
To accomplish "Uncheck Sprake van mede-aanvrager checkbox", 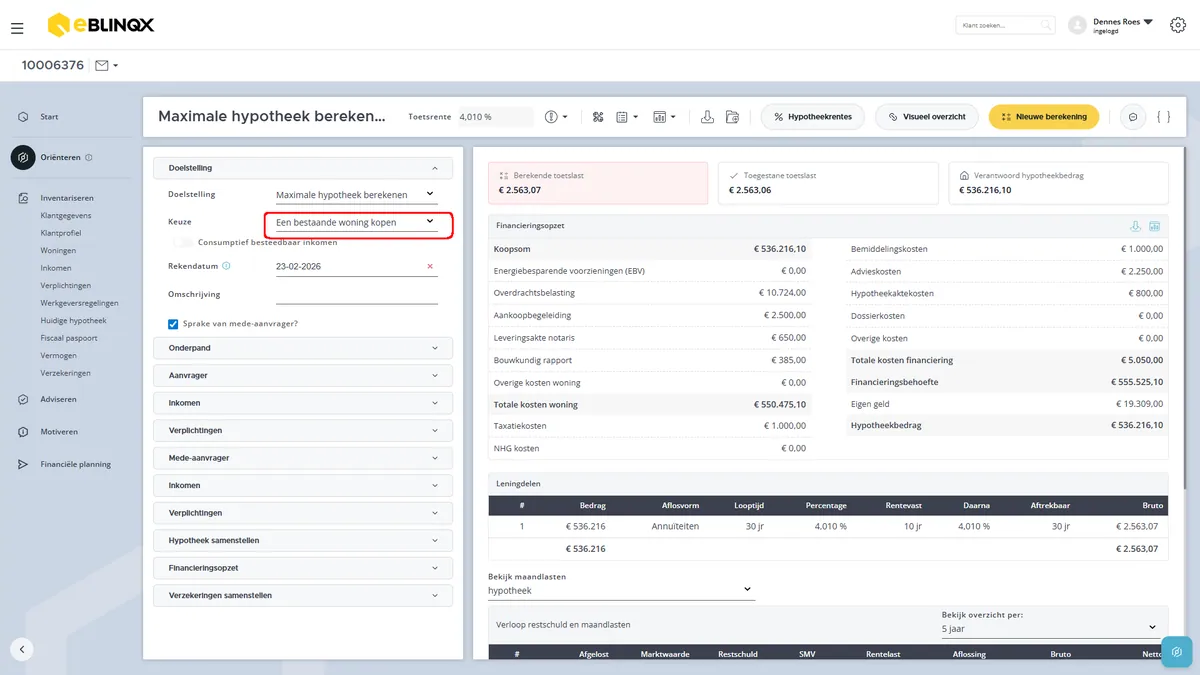I will coord(173,324).
